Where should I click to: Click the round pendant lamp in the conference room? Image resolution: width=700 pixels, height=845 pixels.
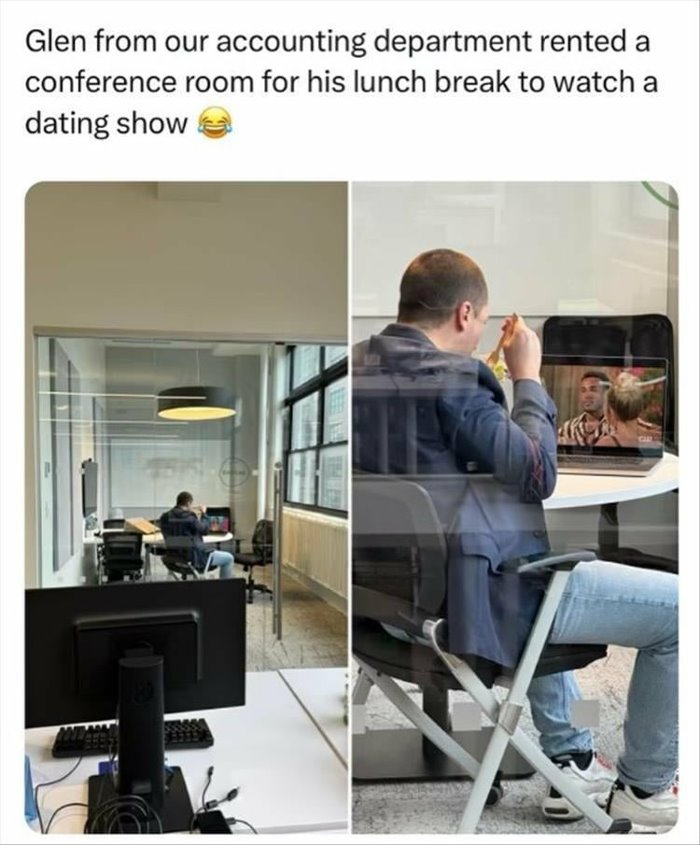click(197, 403)
